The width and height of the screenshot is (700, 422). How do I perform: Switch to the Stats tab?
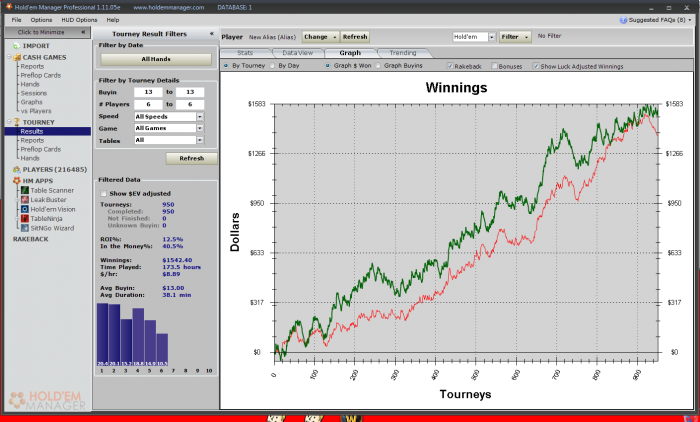pyautogui.click(x=245, y=53)
